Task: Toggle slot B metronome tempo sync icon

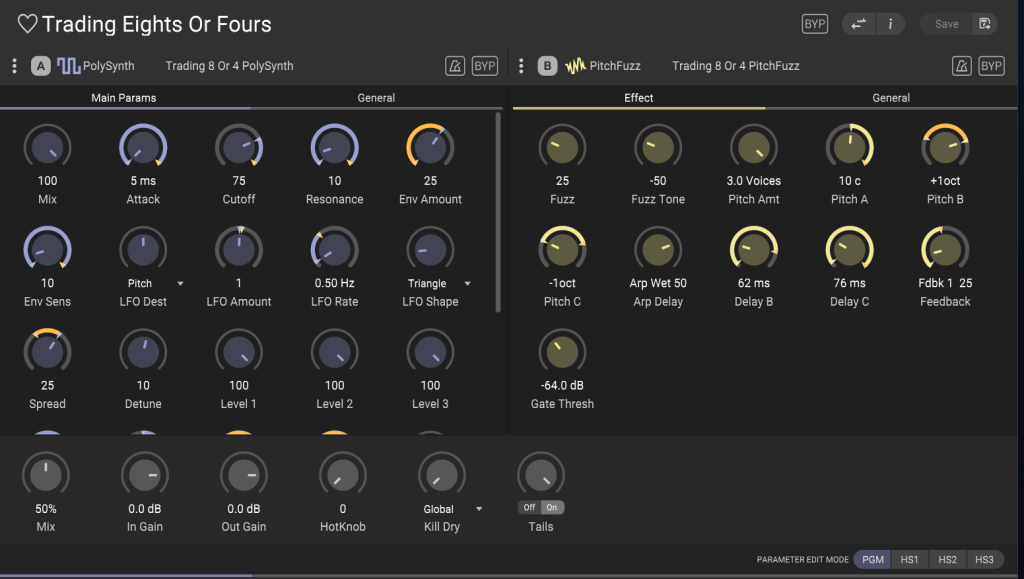Action: point(962,66)
